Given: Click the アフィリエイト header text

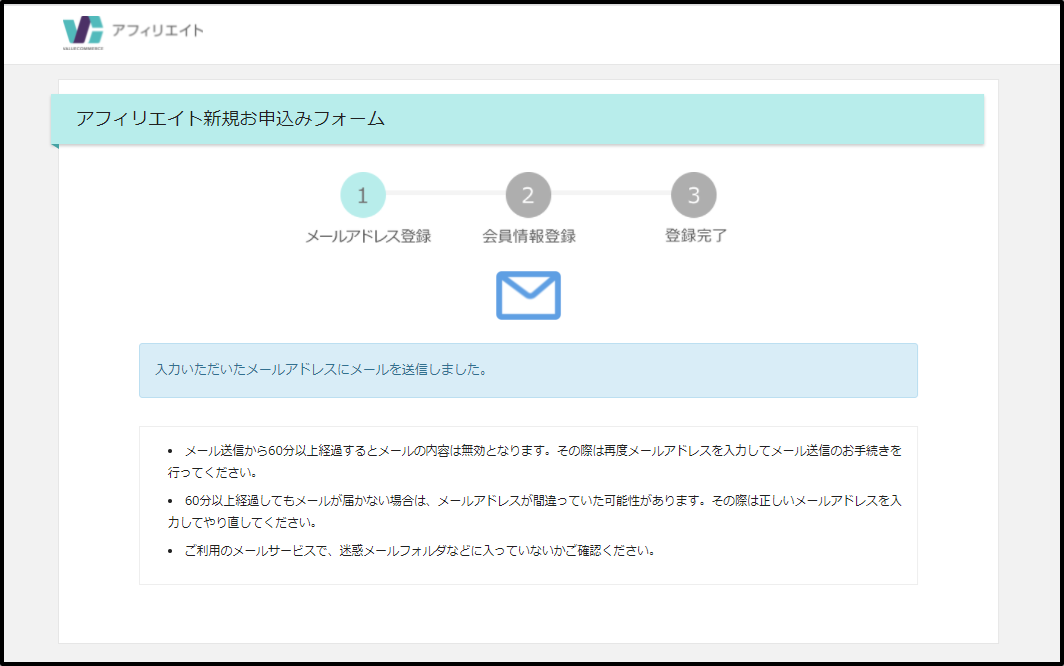Looking at the screenshot, I should click(x=158, y=31).
